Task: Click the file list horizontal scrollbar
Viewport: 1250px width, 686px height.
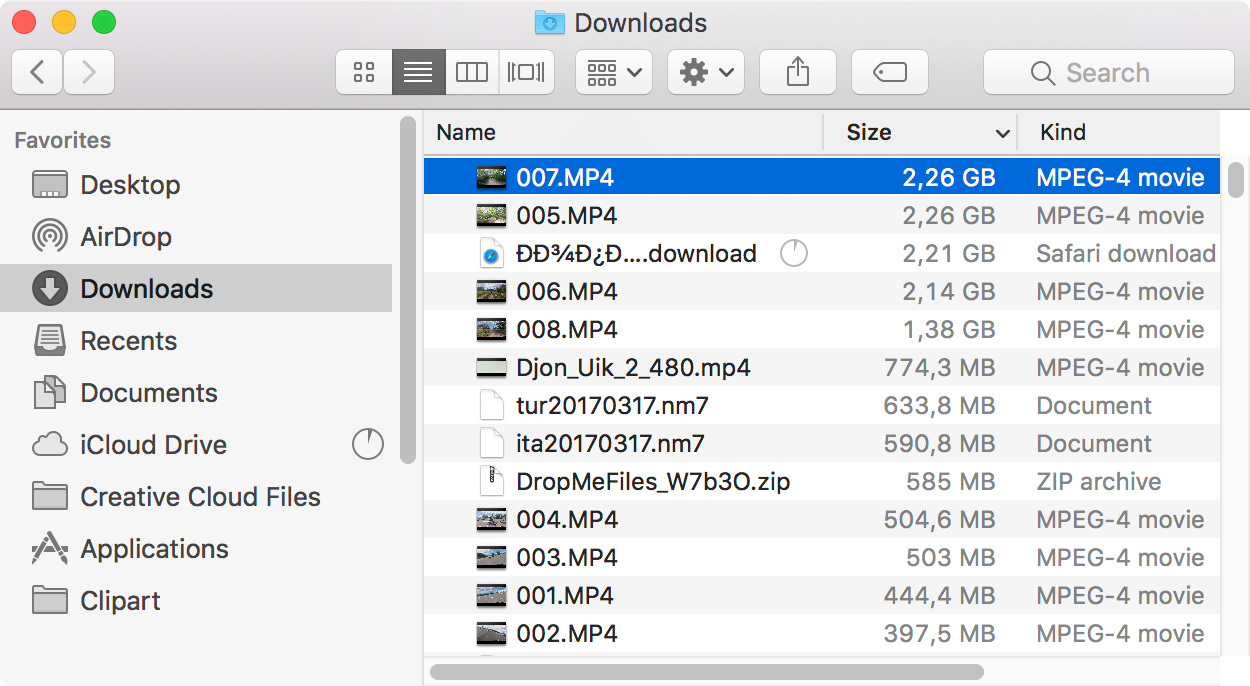Action: tap(706, 672)
